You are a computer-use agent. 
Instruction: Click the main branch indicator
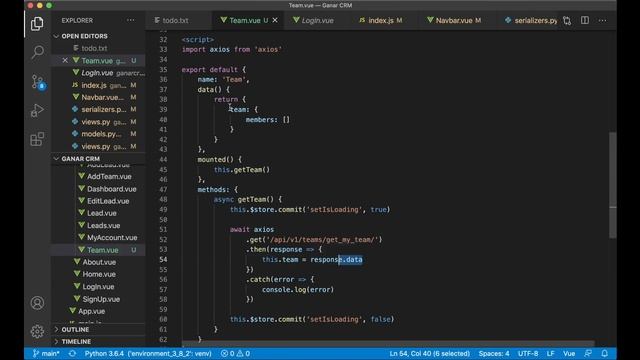click(46, 353)
